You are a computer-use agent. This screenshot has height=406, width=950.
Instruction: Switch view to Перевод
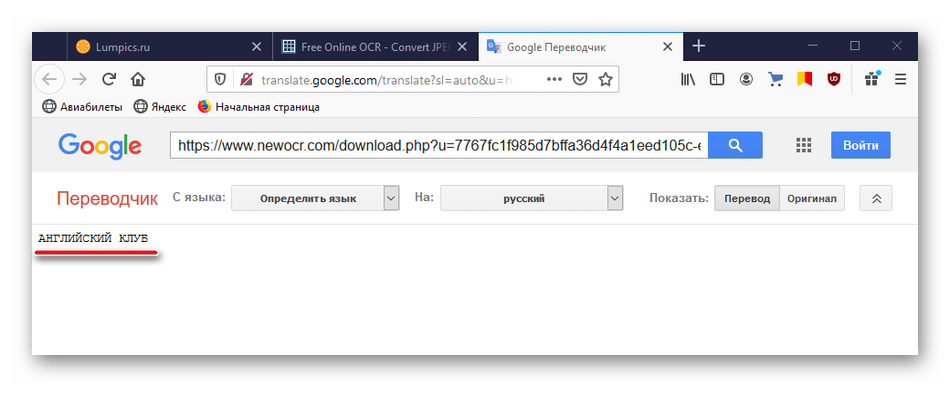click(747, 198)
